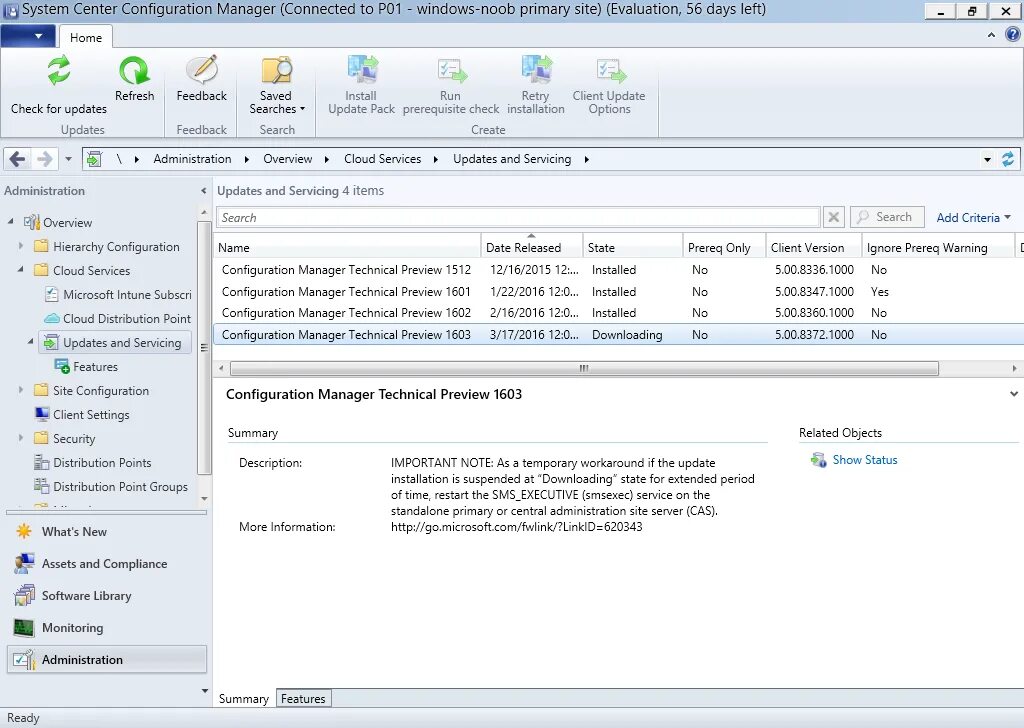Collapse the Administration navigation pane

[x=203, y=191]
